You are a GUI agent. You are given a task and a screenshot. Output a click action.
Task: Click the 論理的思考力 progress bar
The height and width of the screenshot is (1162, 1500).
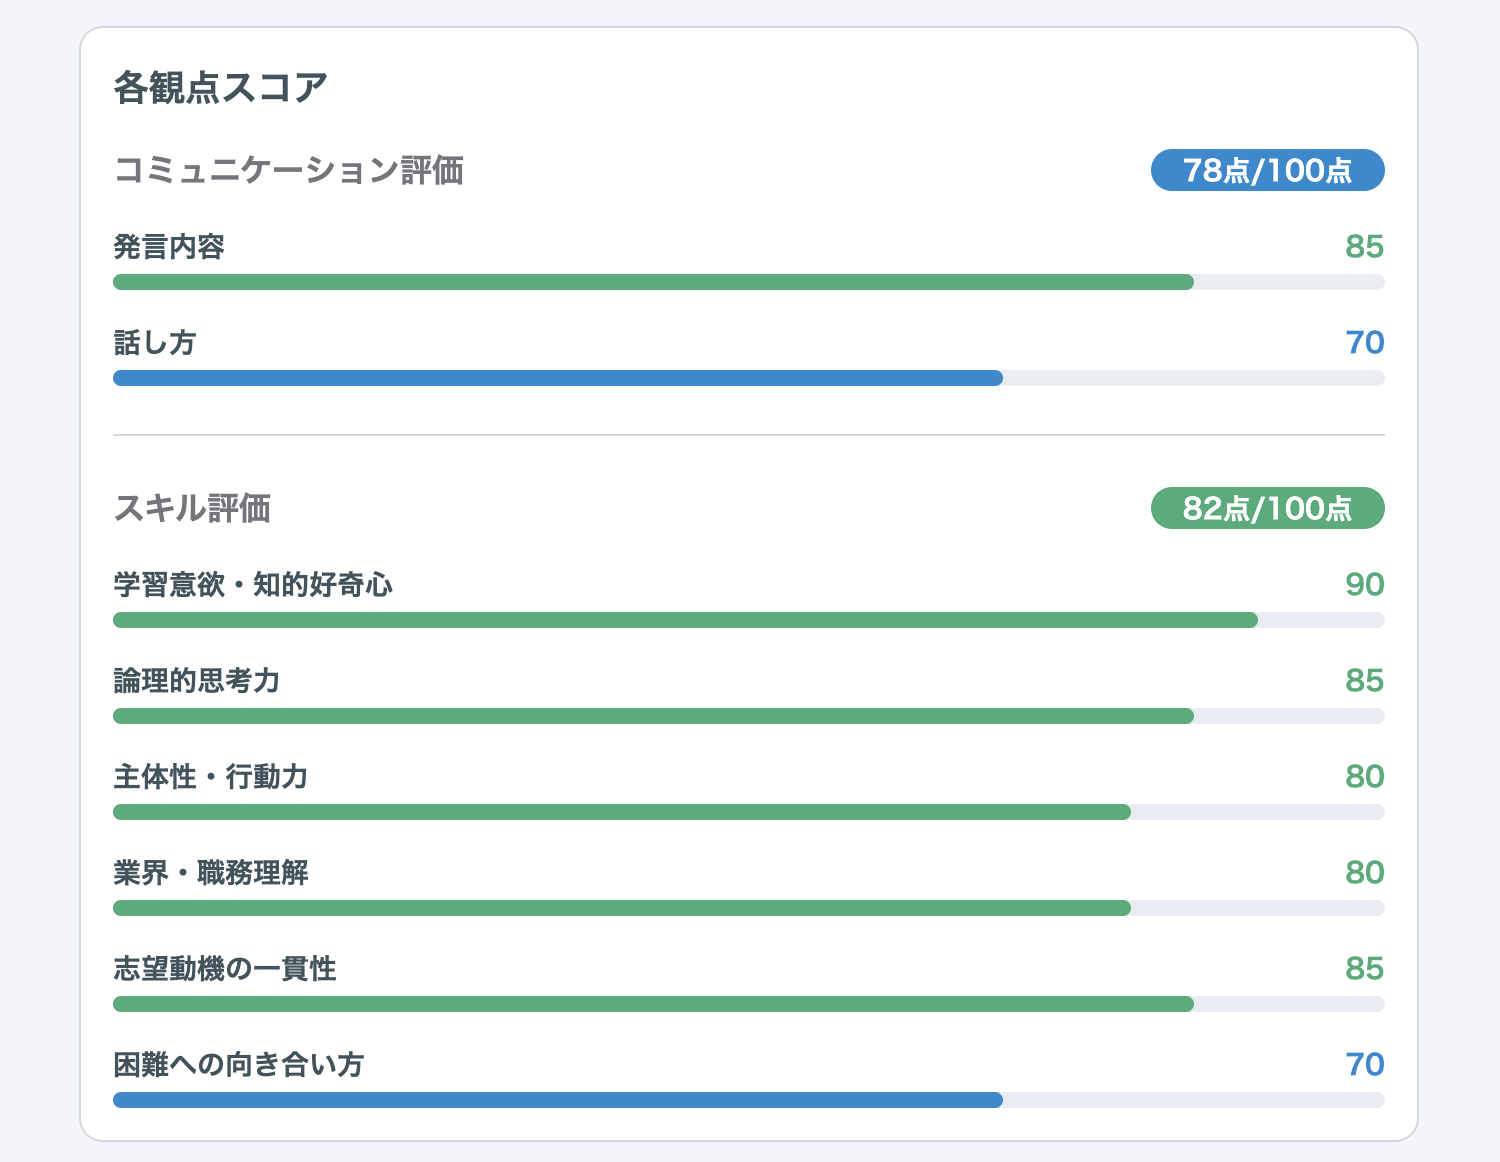click(x=749, y=716)
